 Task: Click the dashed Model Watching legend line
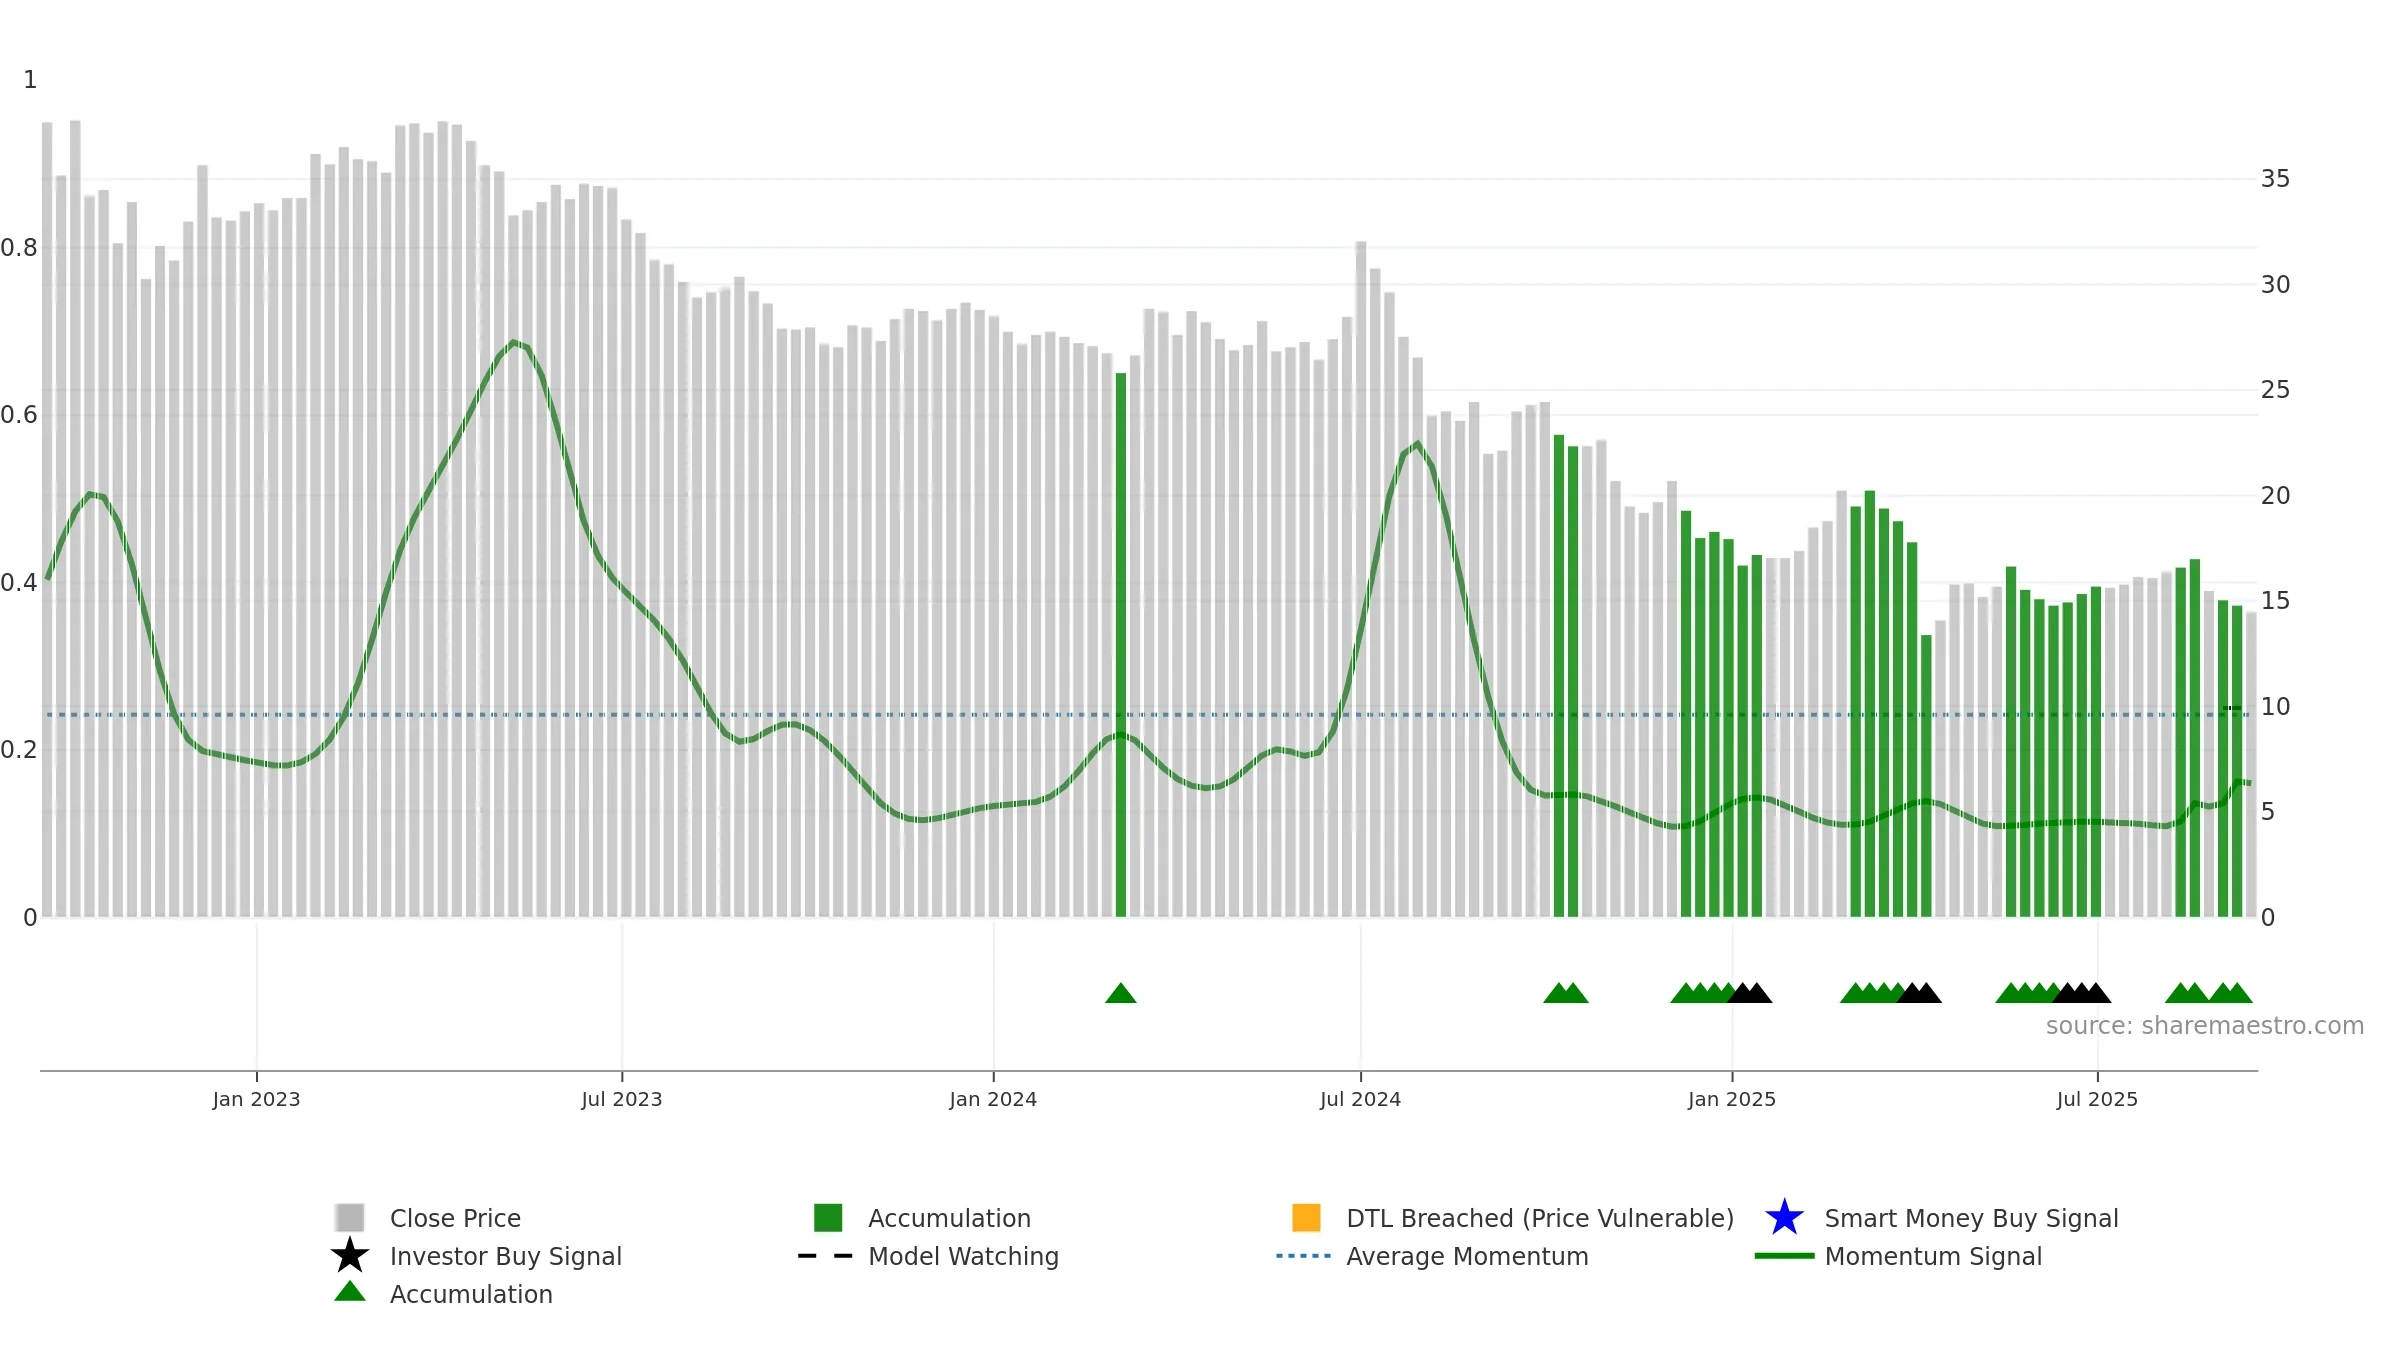[x=826, y=1256]
